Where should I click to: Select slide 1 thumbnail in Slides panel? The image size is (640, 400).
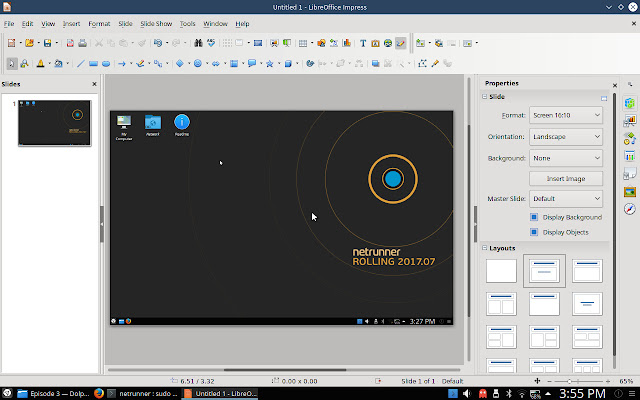pyautogui.click(x=55, y=124)
